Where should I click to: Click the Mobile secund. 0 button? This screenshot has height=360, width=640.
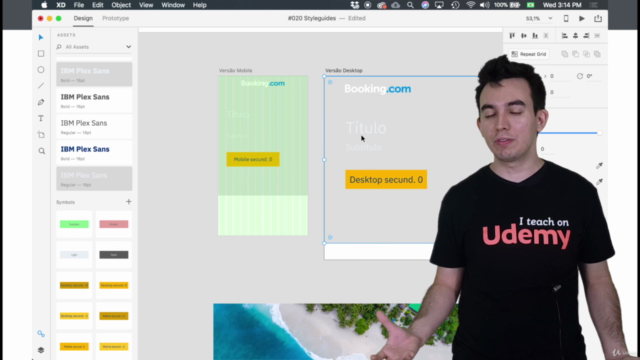(x=253, y=160)
